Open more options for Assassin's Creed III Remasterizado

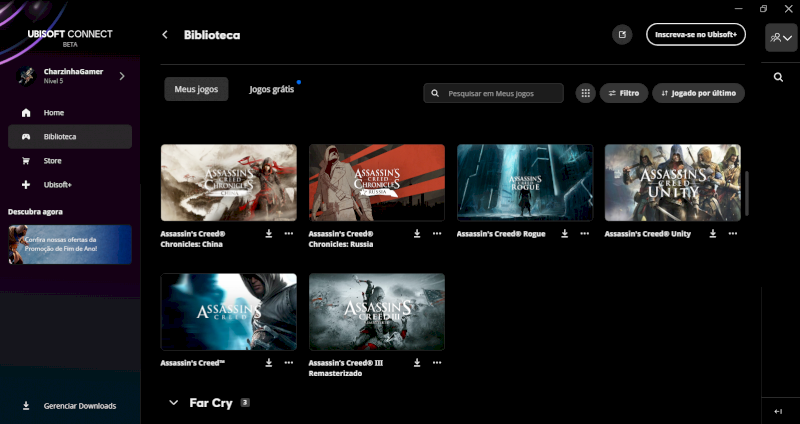click(x=437, y=362)
